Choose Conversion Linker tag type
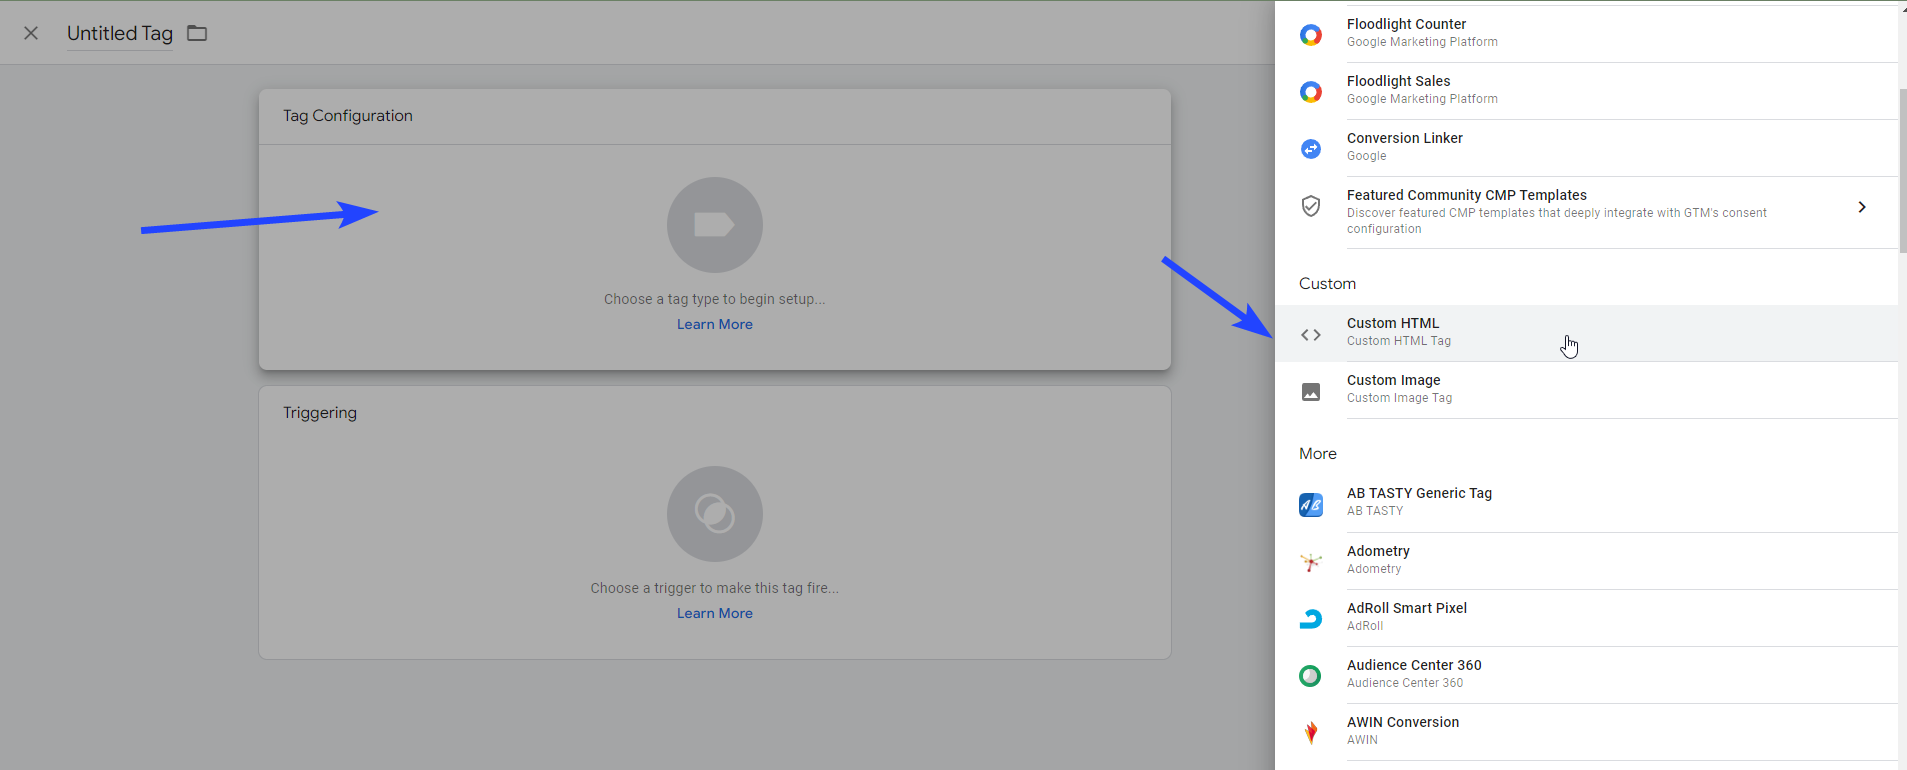The height and width of the screenshot is (770, 1907). click(x=1586, y=148)
